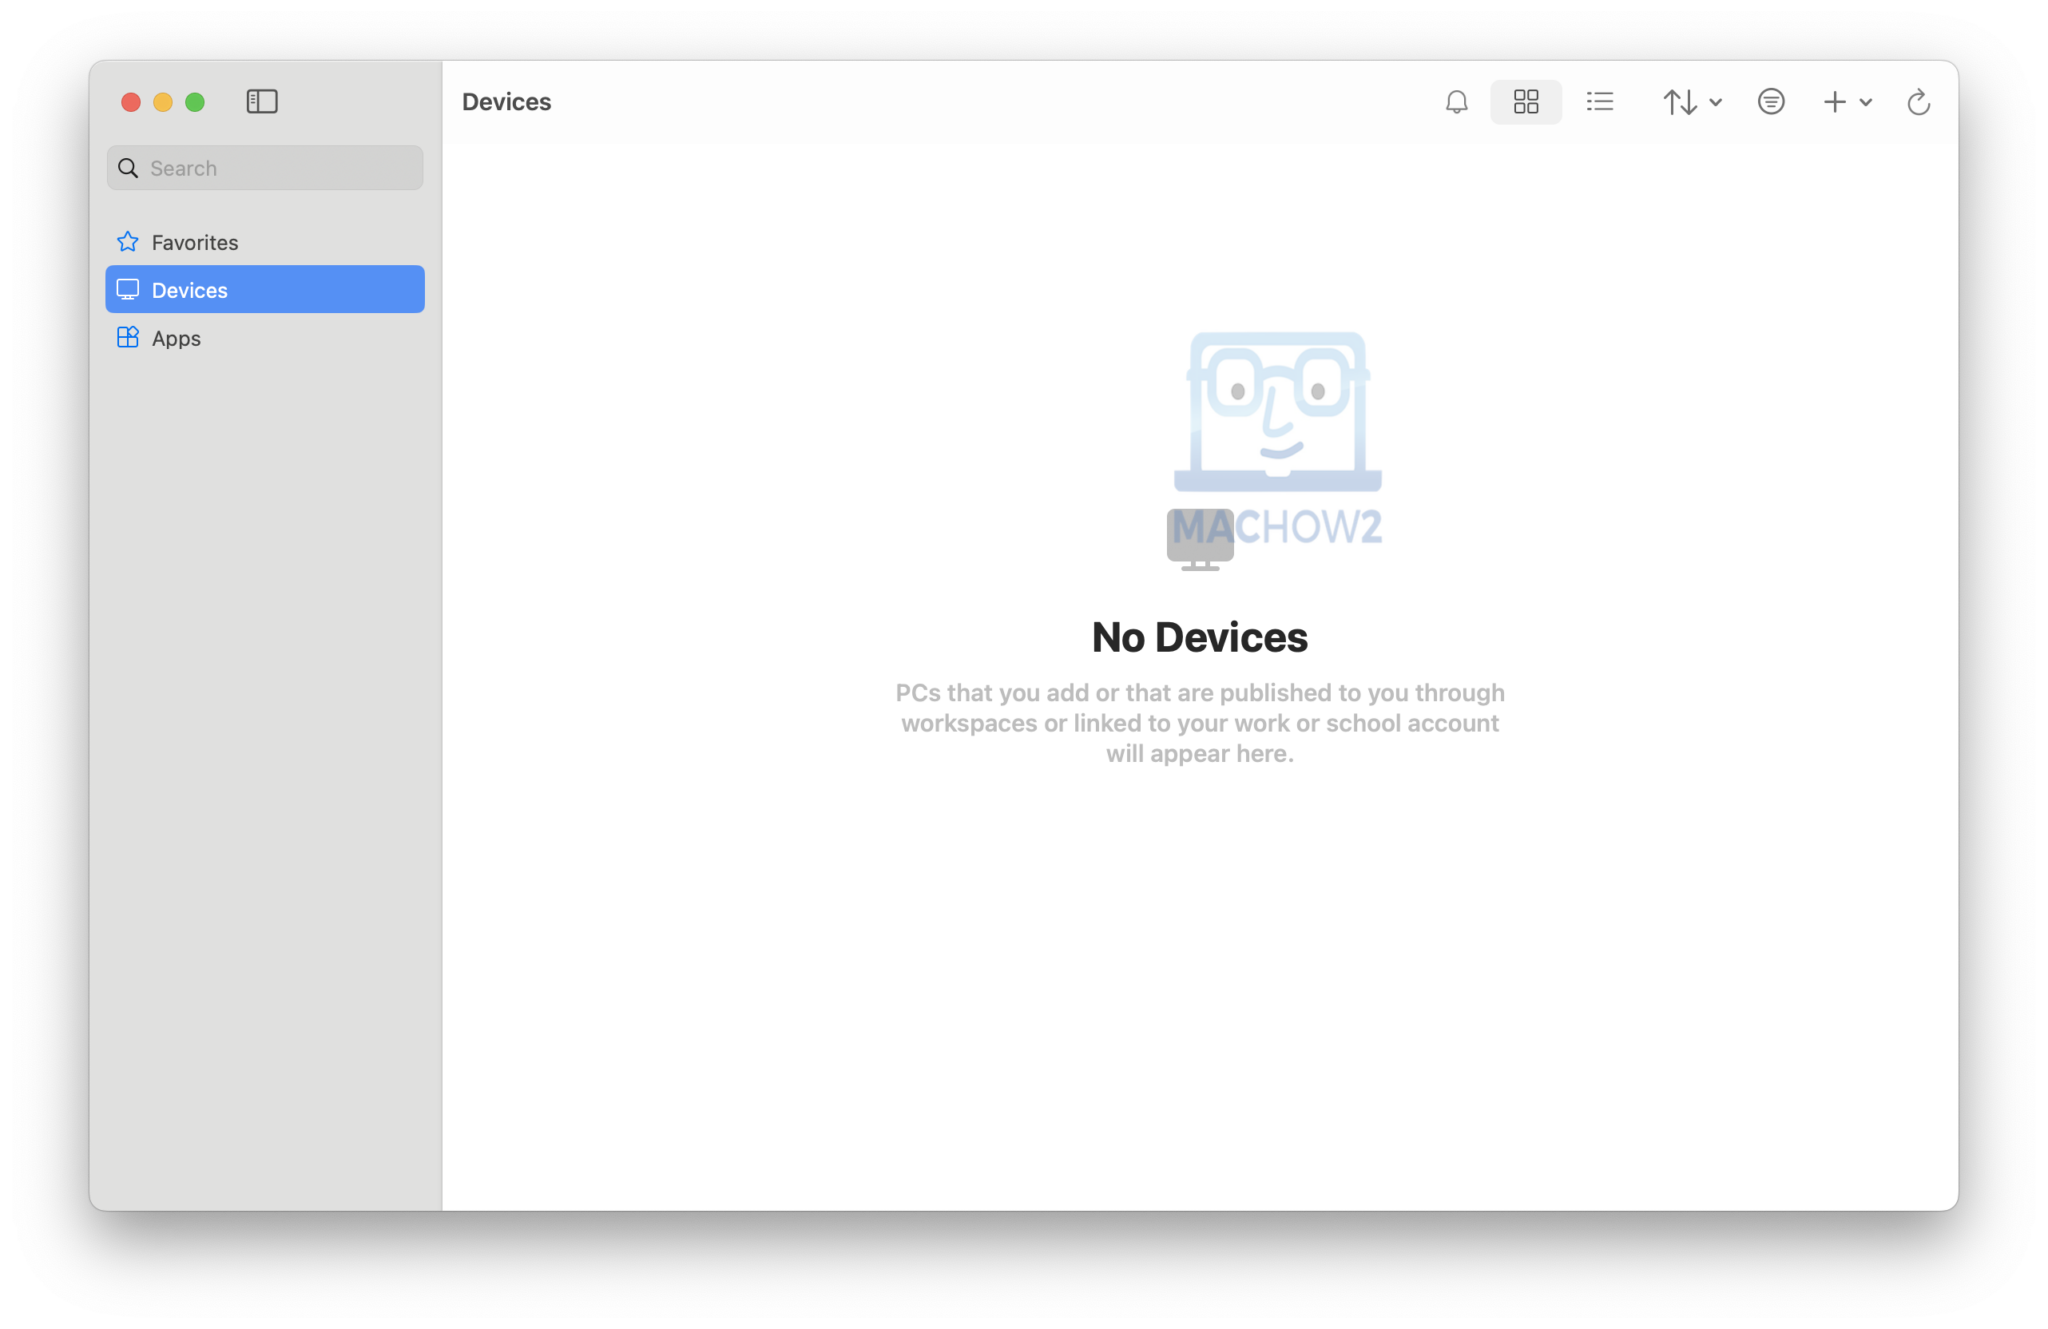Toggle list view display mode

coord(1599,101)
